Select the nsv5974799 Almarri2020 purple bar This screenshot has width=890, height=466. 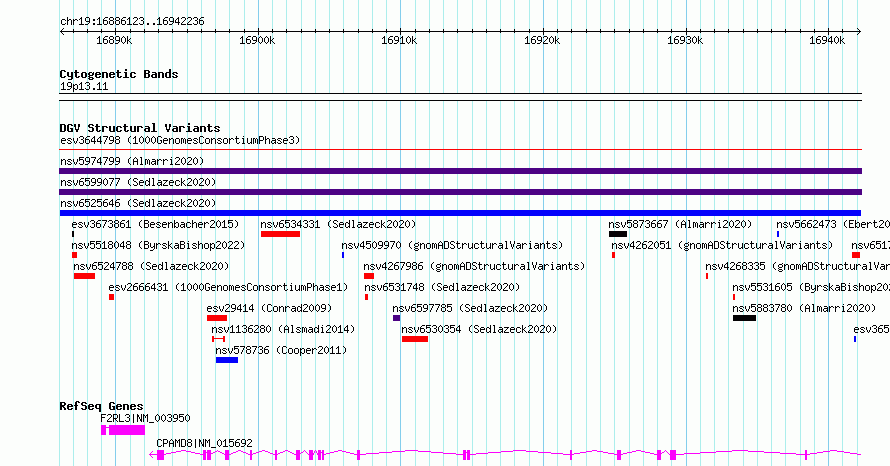(x=460, y=171)
